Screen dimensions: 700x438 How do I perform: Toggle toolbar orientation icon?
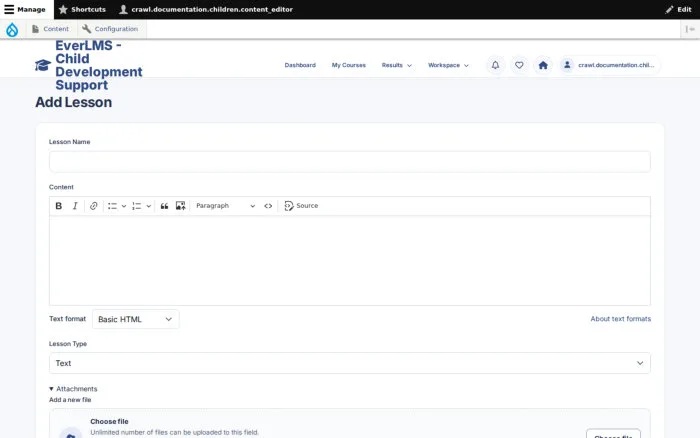[x=690, y=29]
